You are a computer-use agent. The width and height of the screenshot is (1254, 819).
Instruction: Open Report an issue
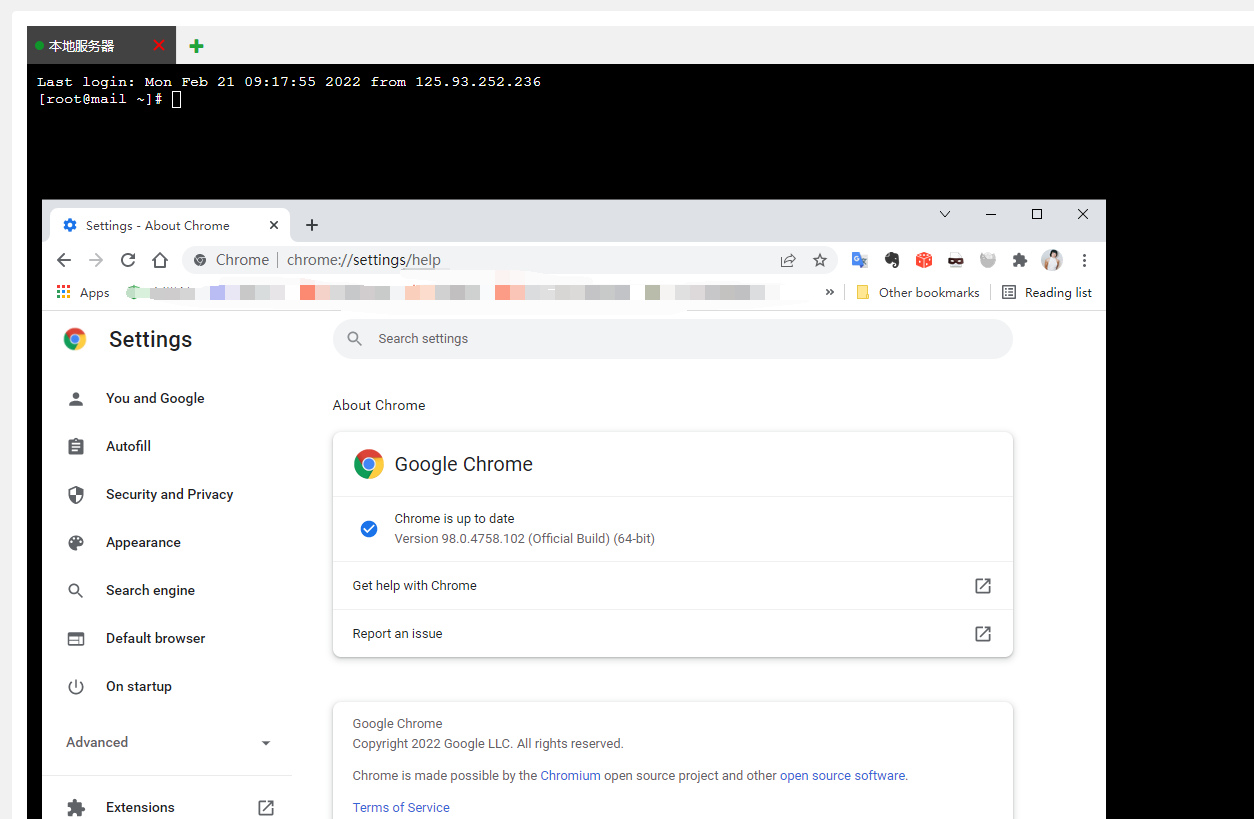673,634
